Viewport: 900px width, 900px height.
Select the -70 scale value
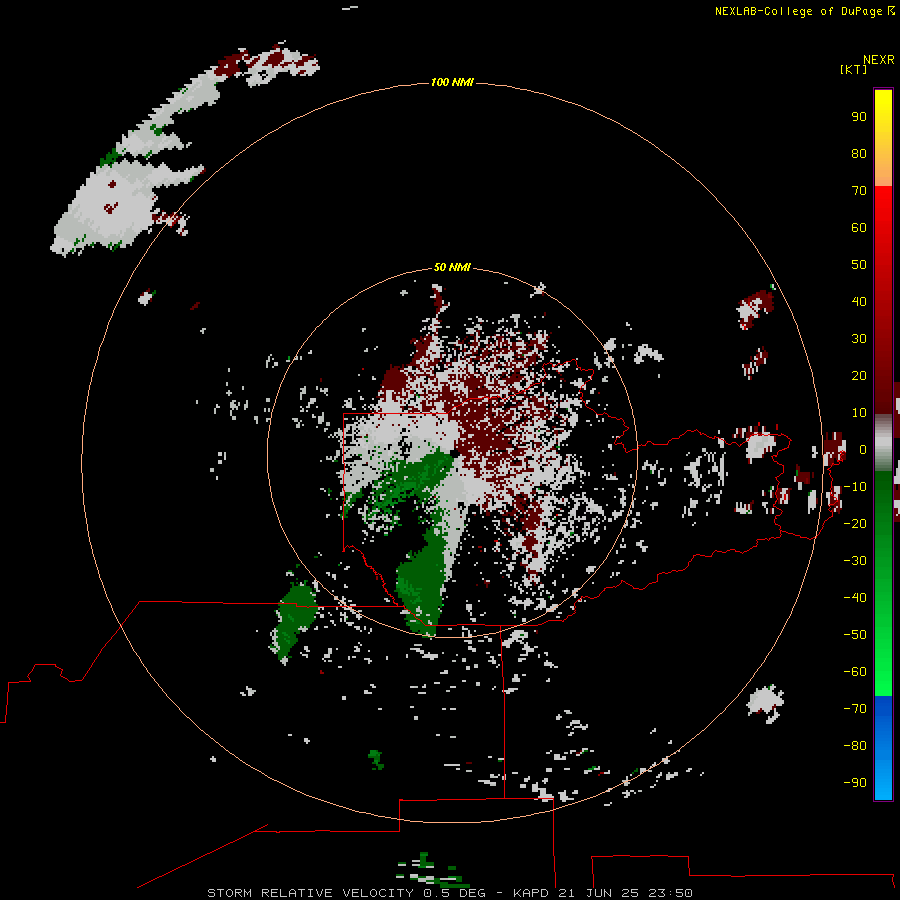(855, 708)
